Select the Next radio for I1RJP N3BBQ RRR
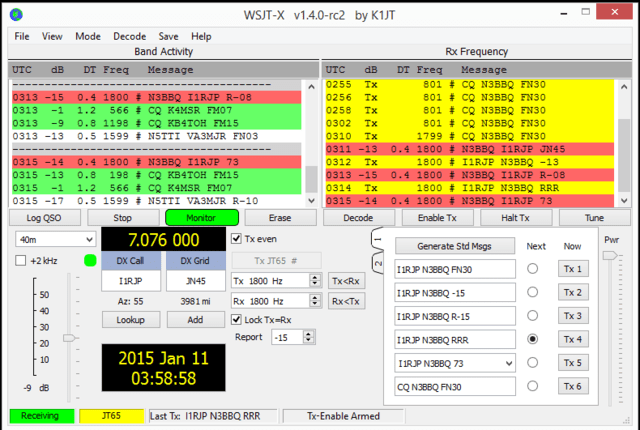This screenshot has height=430, width=640. pyautogui.click(x=532, y=339)
